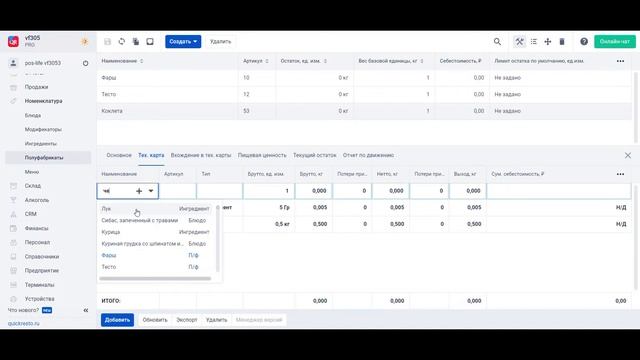640x360 pixels.
Task: Open Меню in the sidebar
Action: pos(31,172)
